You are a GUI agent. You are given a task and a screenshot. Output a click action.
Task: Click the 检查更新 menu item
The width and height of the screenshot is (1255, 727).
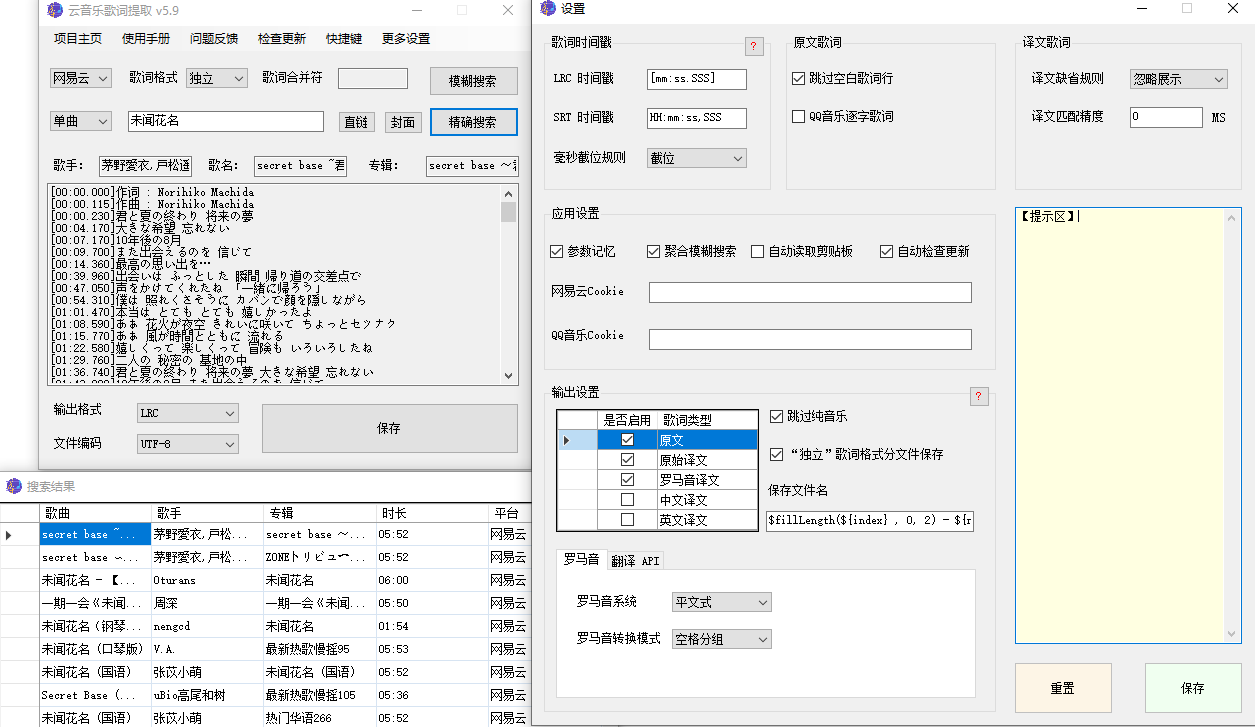click(282, 39)
